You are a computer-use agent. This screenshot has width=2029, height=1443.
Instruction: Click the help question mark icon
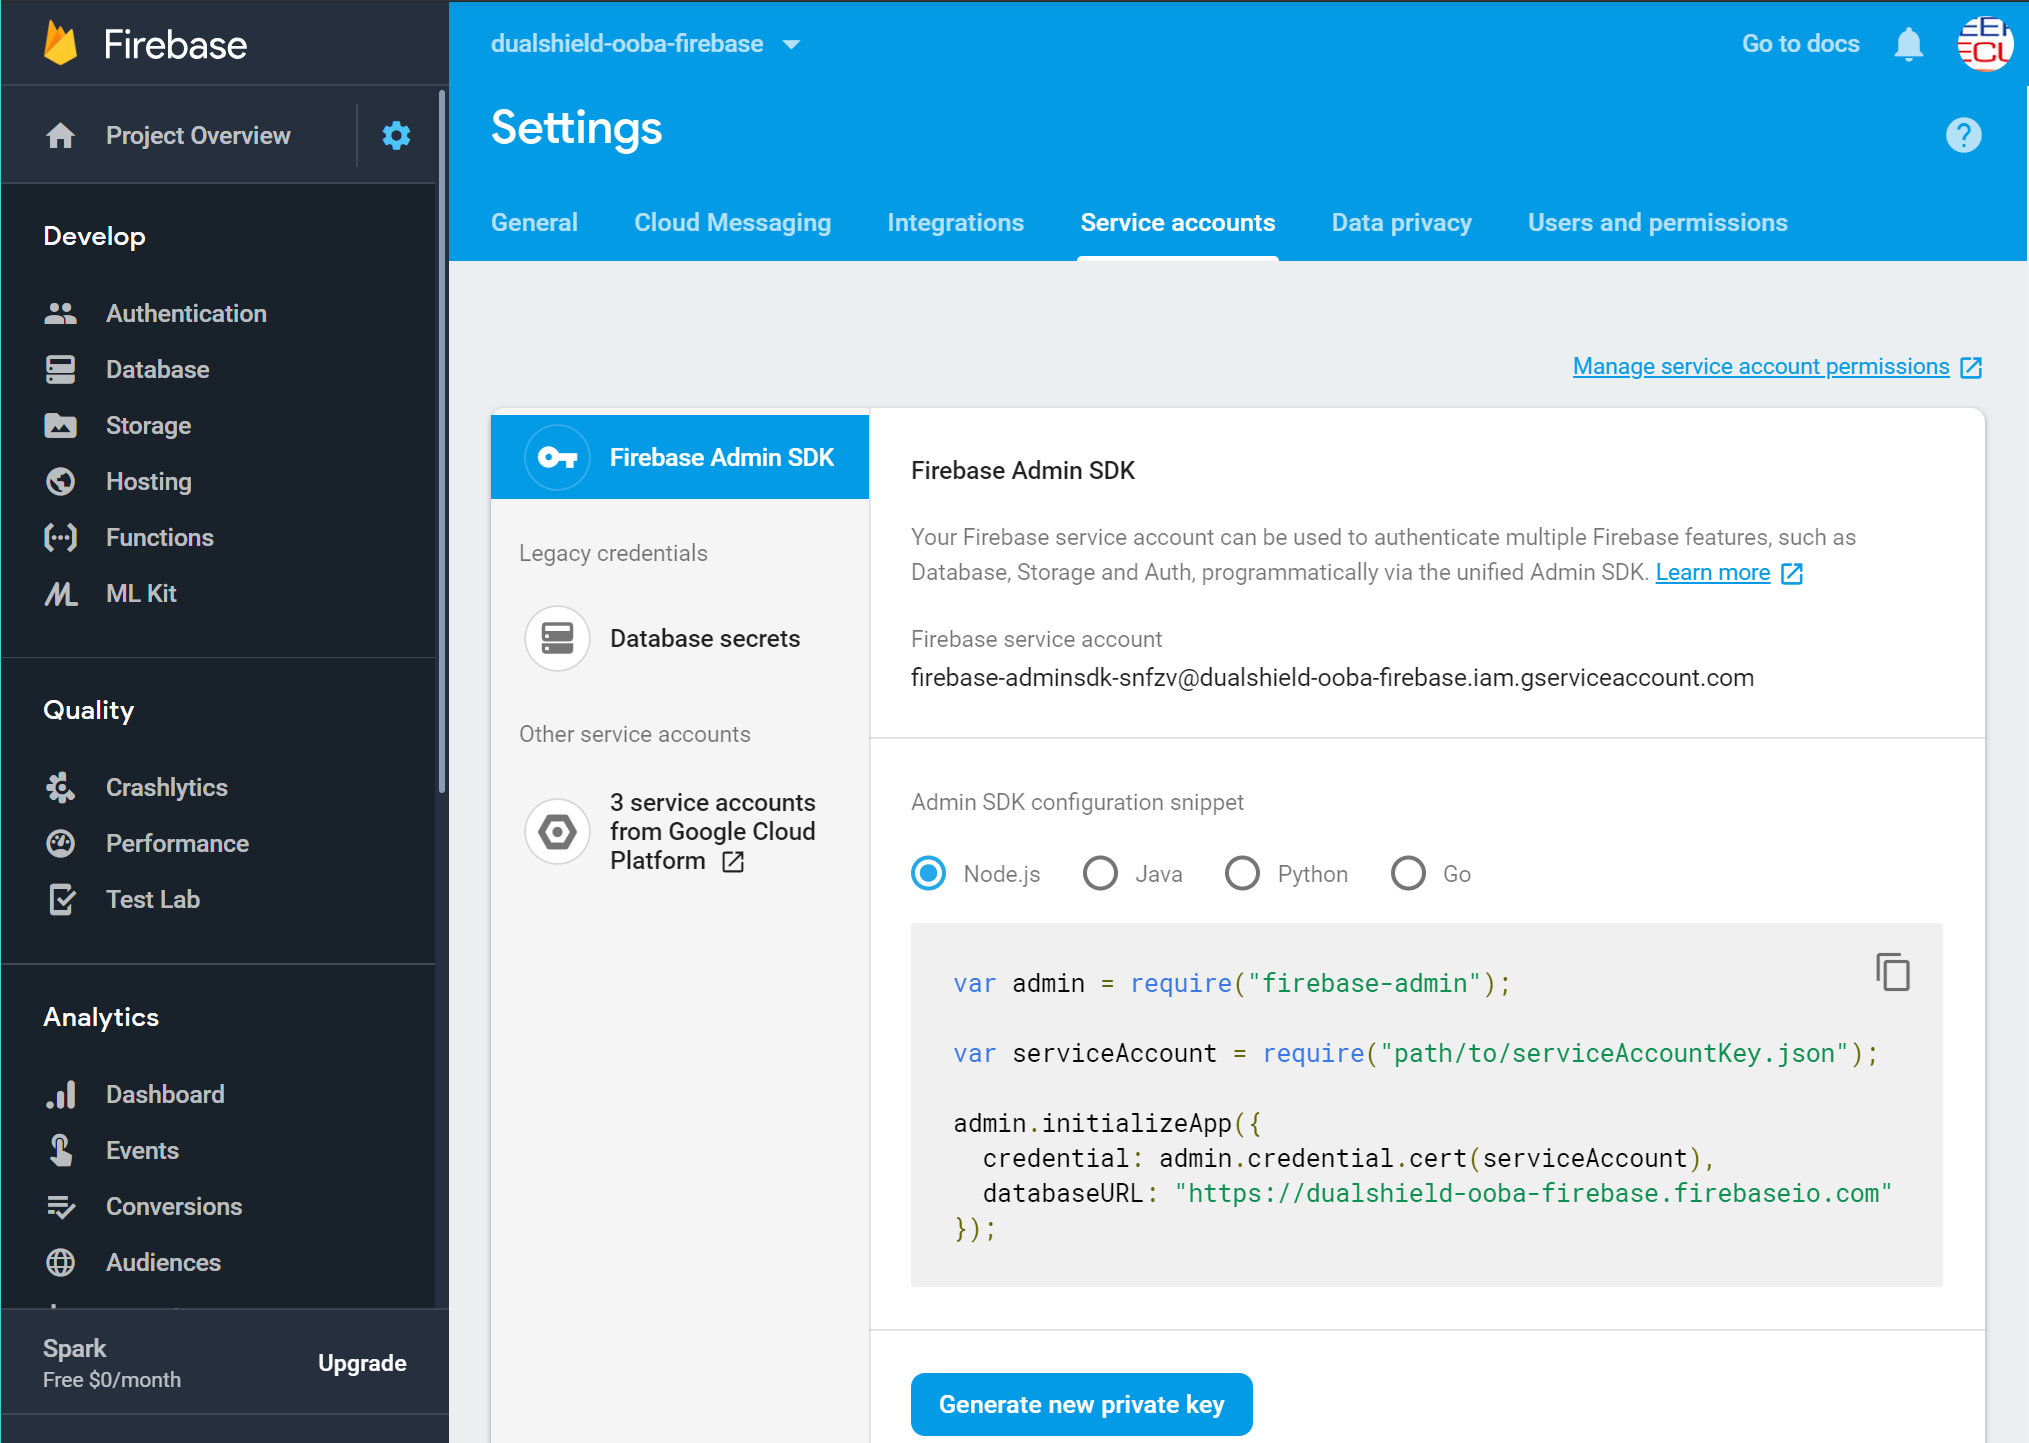click(1963, 135)
